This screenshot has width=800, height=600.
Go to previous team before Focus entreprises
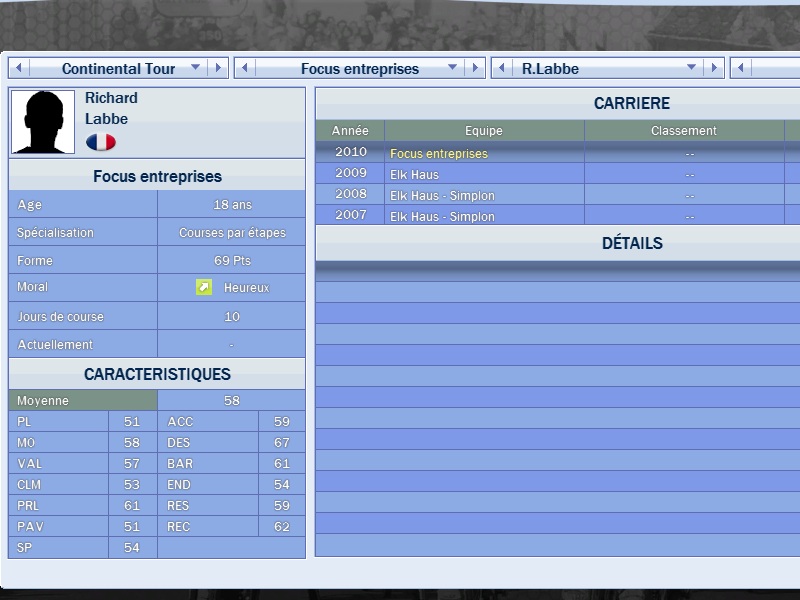click(x=245, y=68)
